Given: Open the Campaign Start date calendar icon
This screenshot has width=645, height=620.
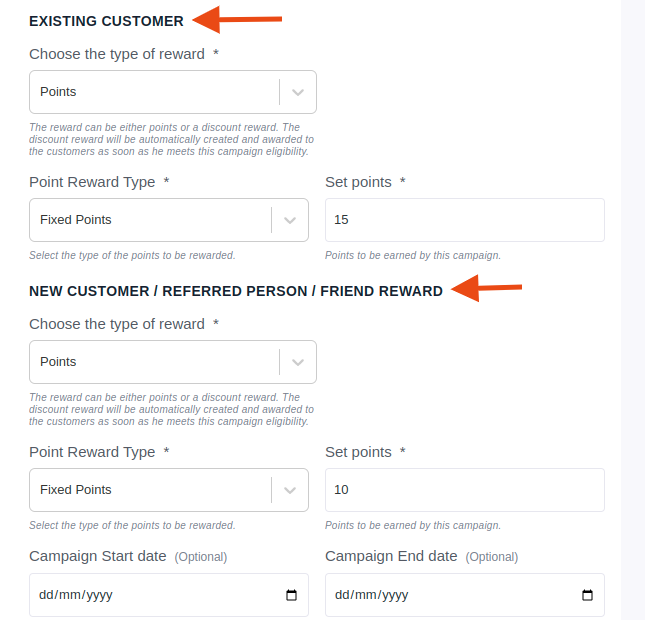Looking at the screenshot, I should click(x=291, y=595).
